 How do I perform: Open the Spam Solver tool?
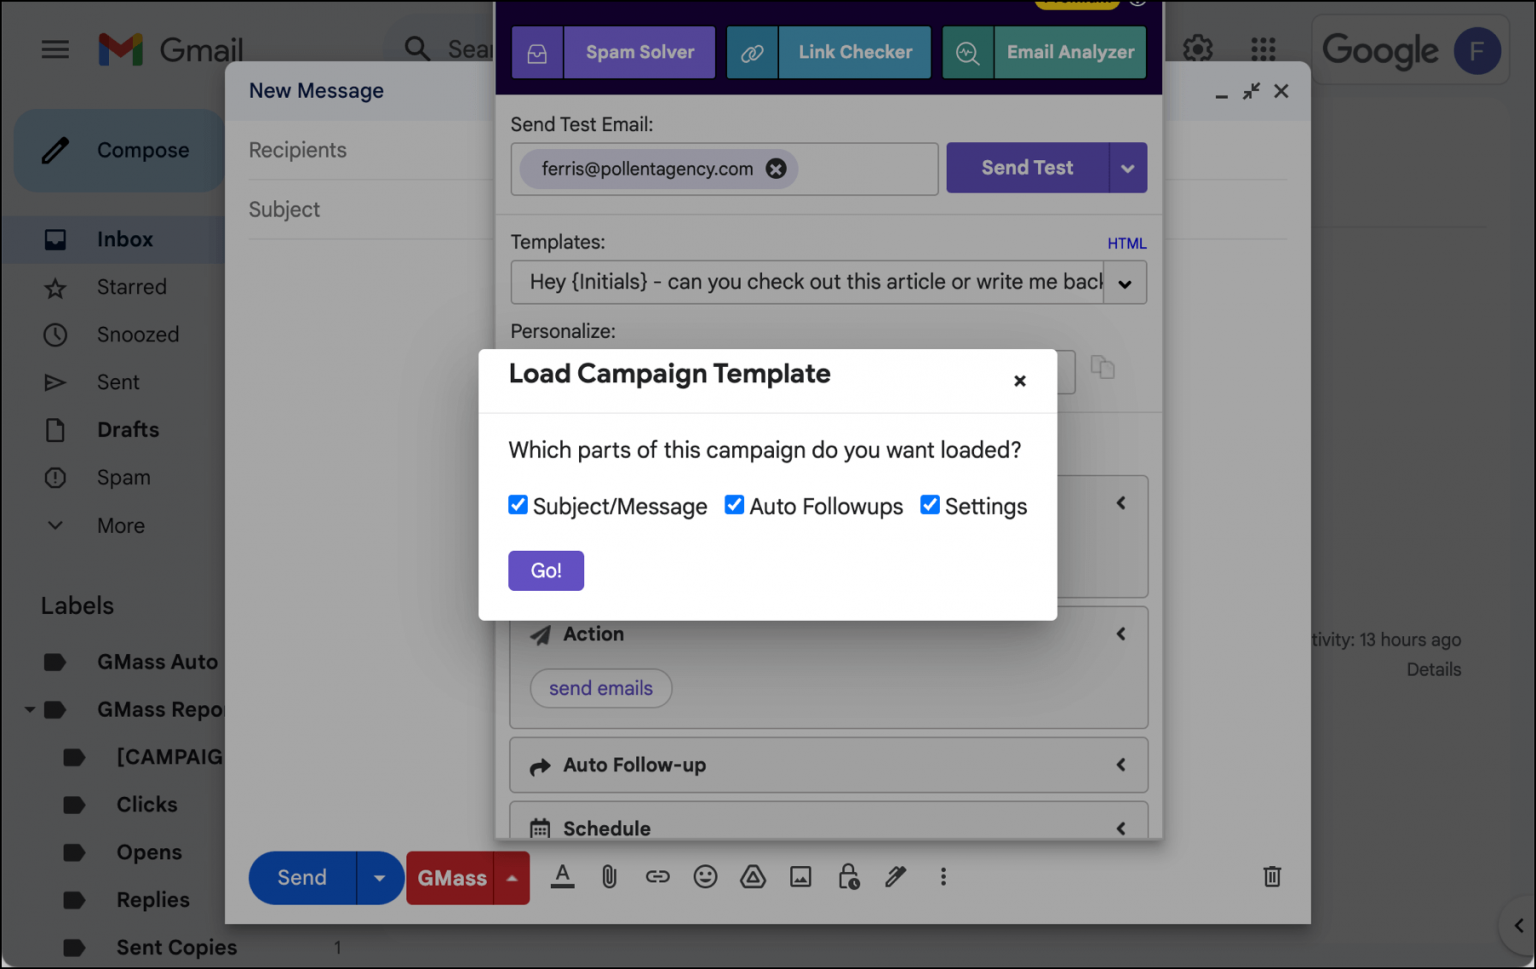(x=640, y=52)
